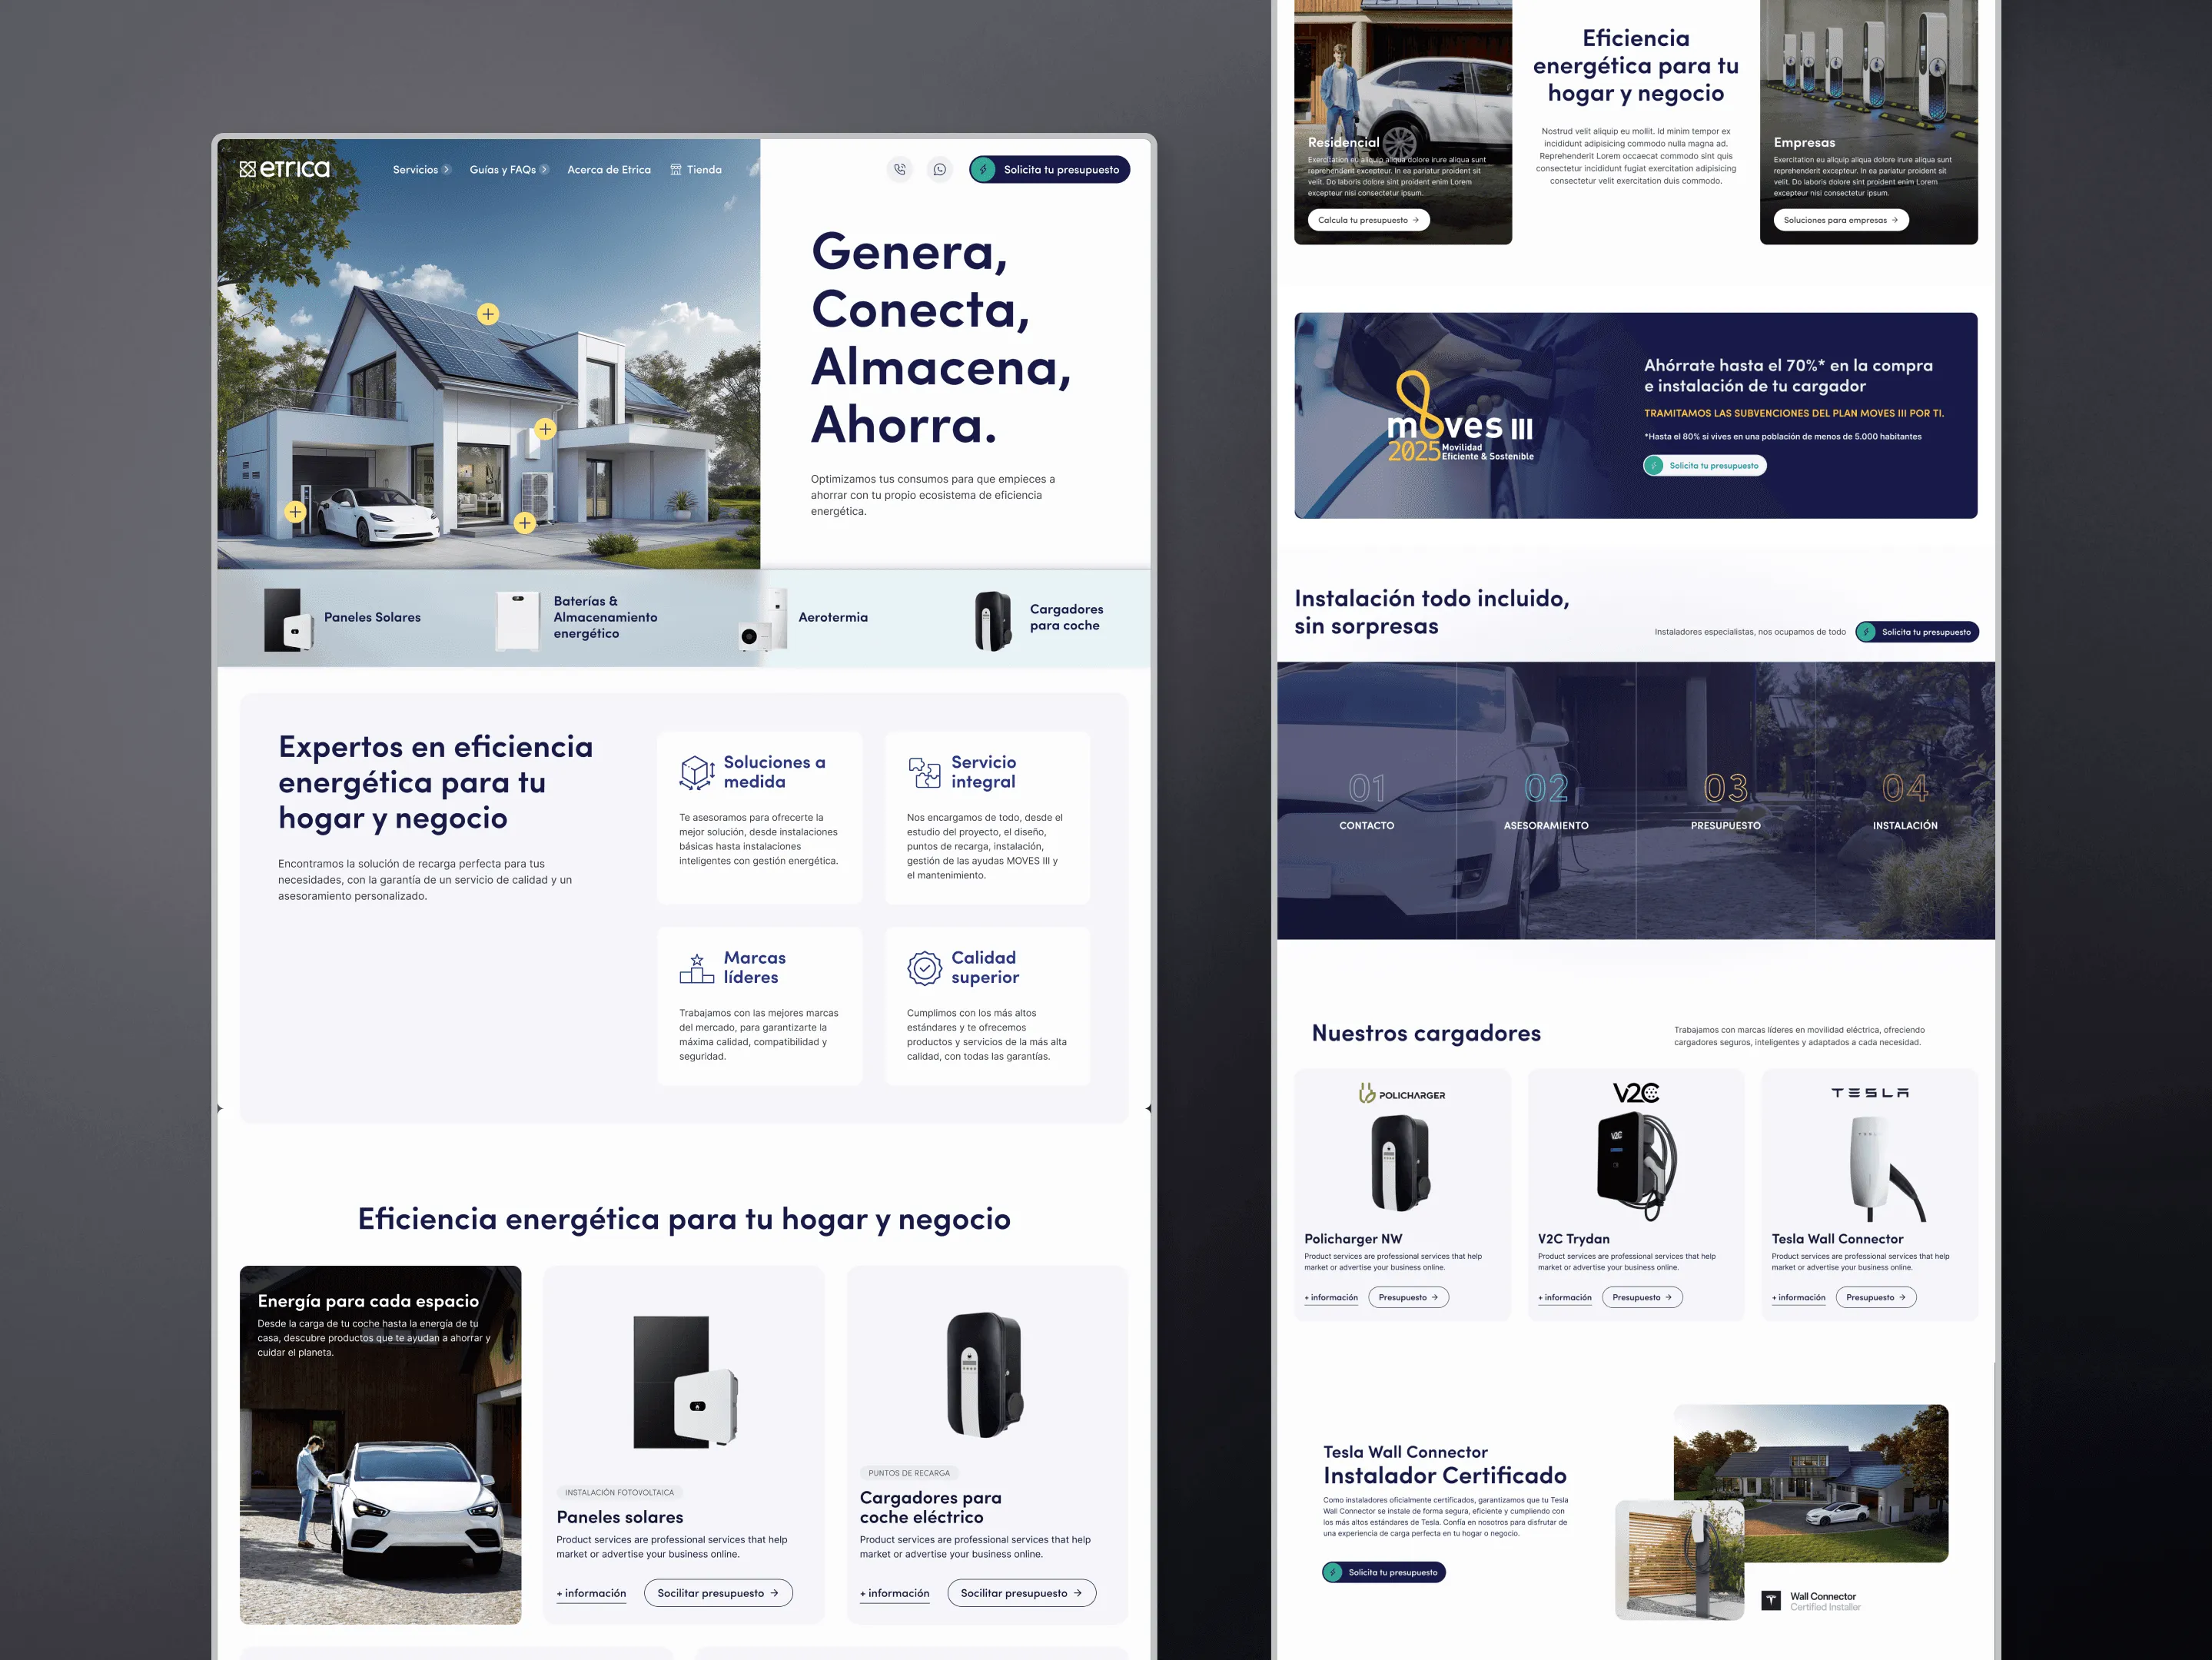Click + información on V2C Trydan card
Viewport: 2212px width, 1660px height.
coord(1564,1298)
